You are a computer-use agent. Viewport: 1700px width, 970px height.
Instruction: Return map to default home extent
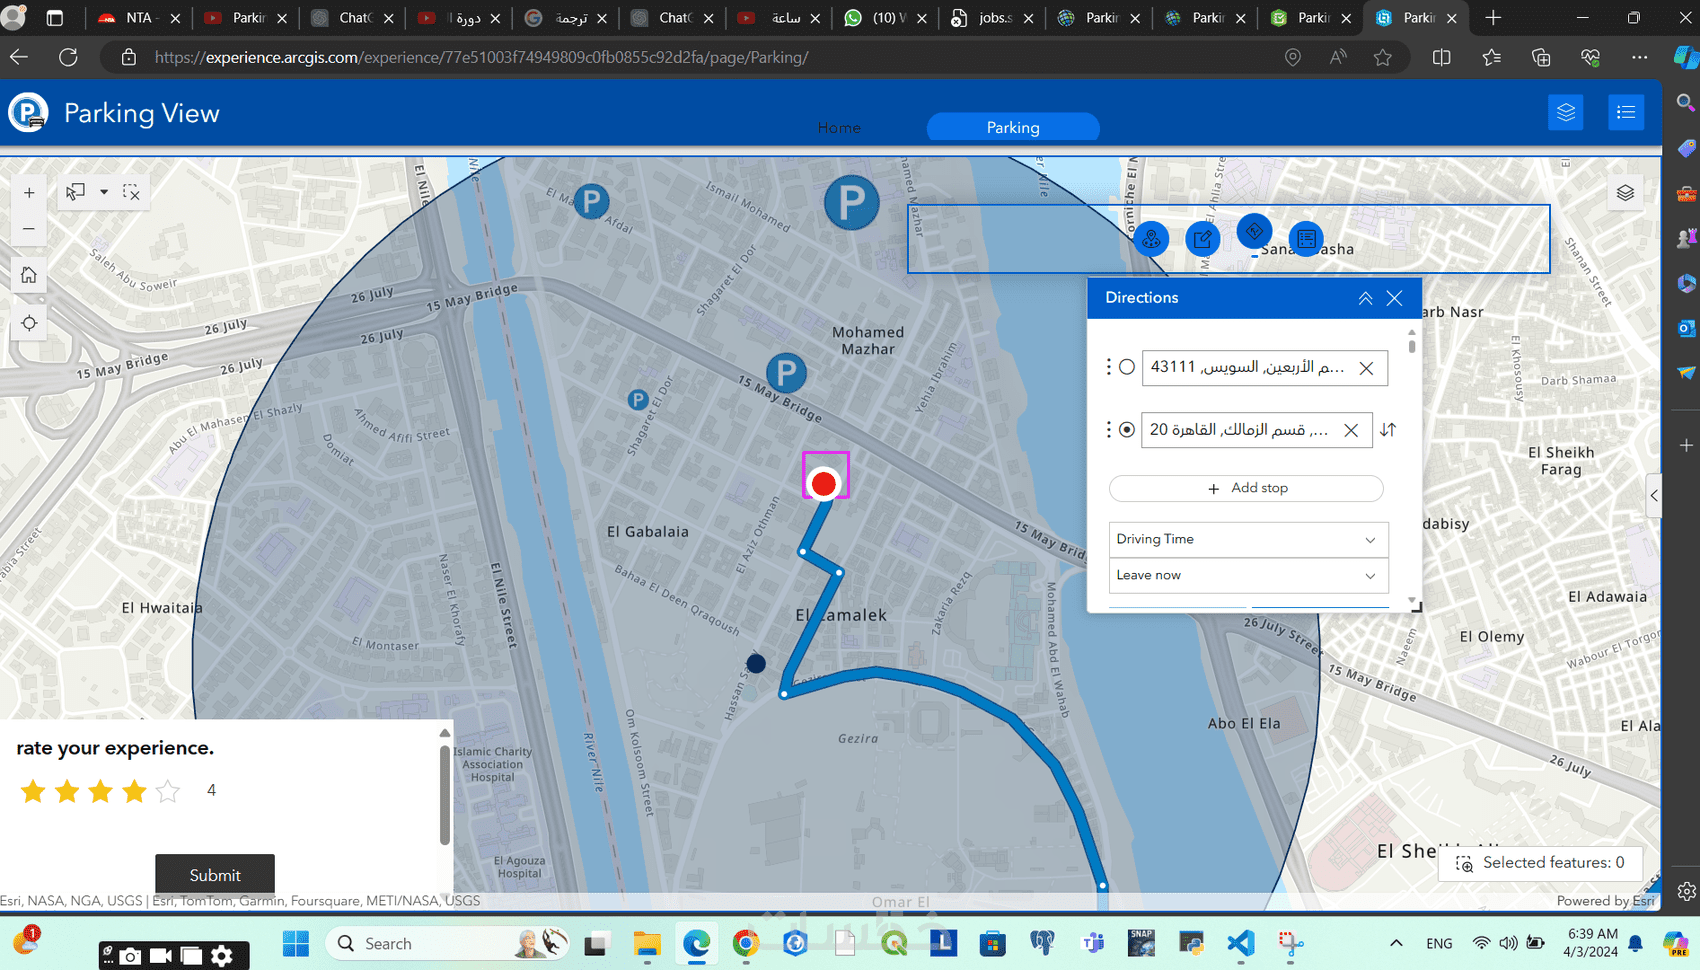[29, 275]
